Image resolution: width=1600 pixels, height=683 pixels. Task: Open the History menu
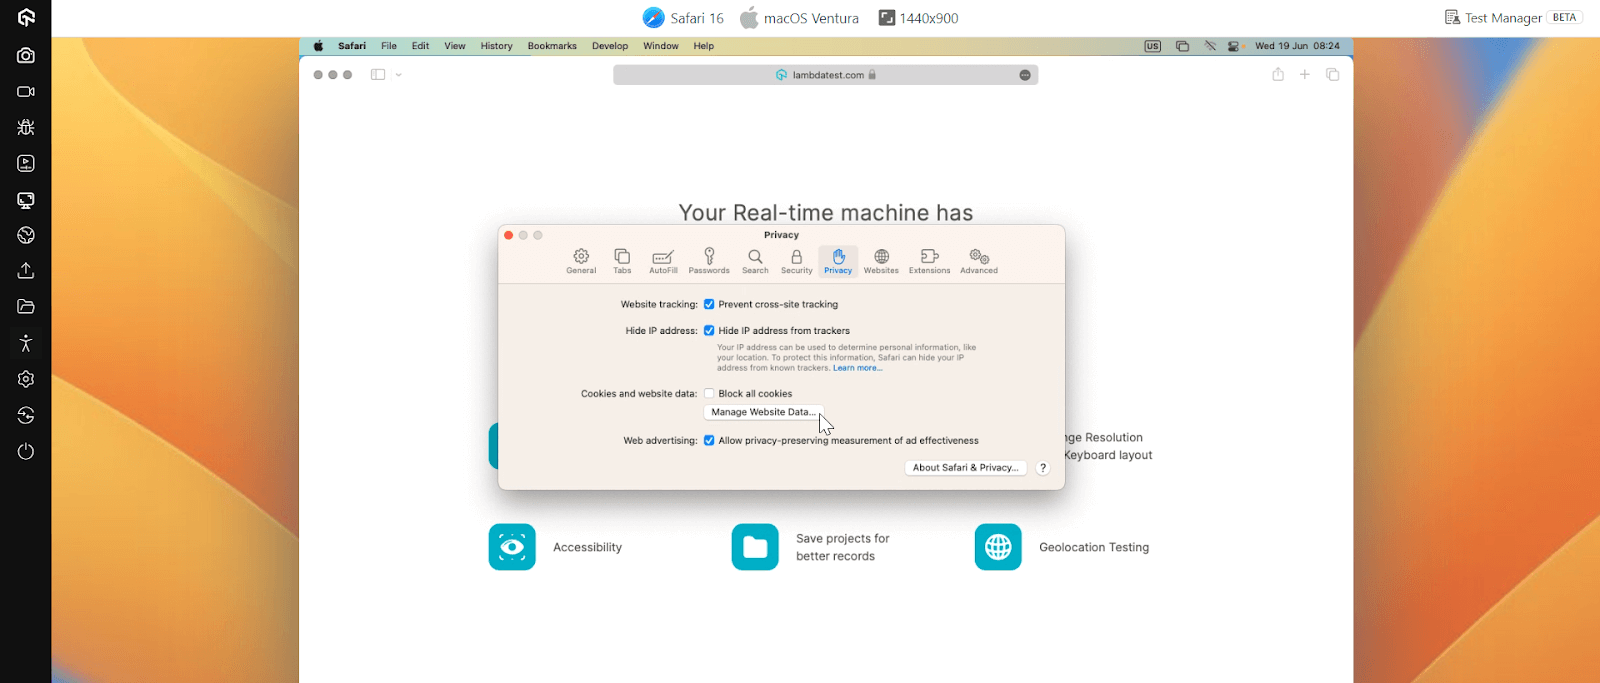tap(496, 46)
